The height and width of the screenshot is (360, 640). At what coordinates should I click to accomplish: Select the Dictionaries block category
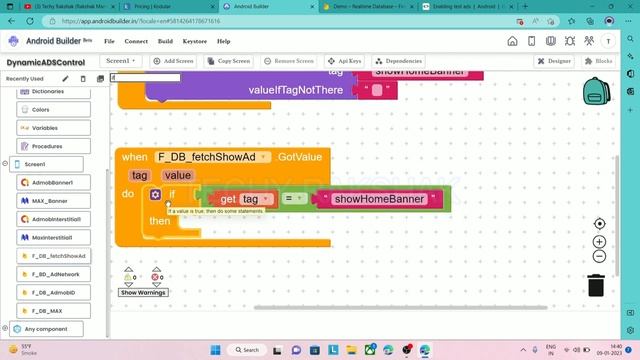[53, 92]
